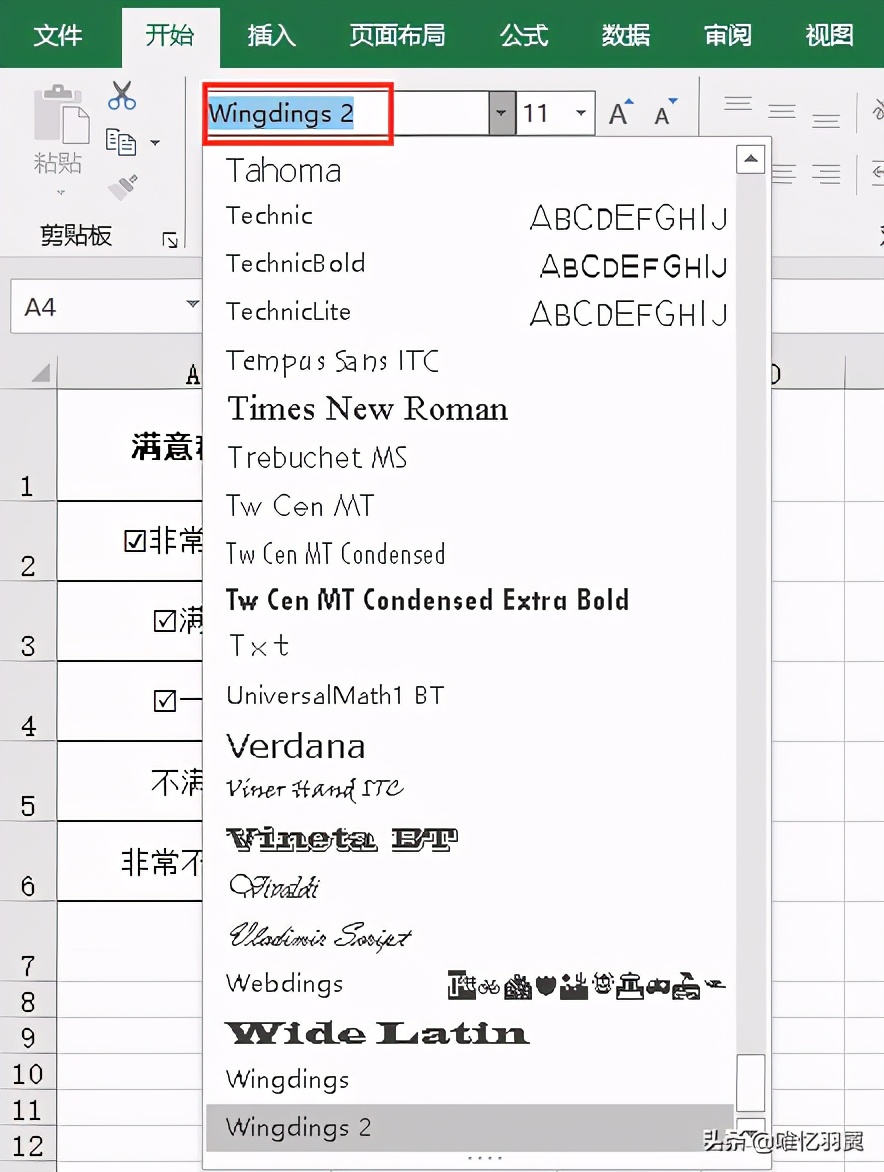Screen dimensions: 884x1172
Task: Click the checkbox symbol in row 3
Action: coord(164,620)
